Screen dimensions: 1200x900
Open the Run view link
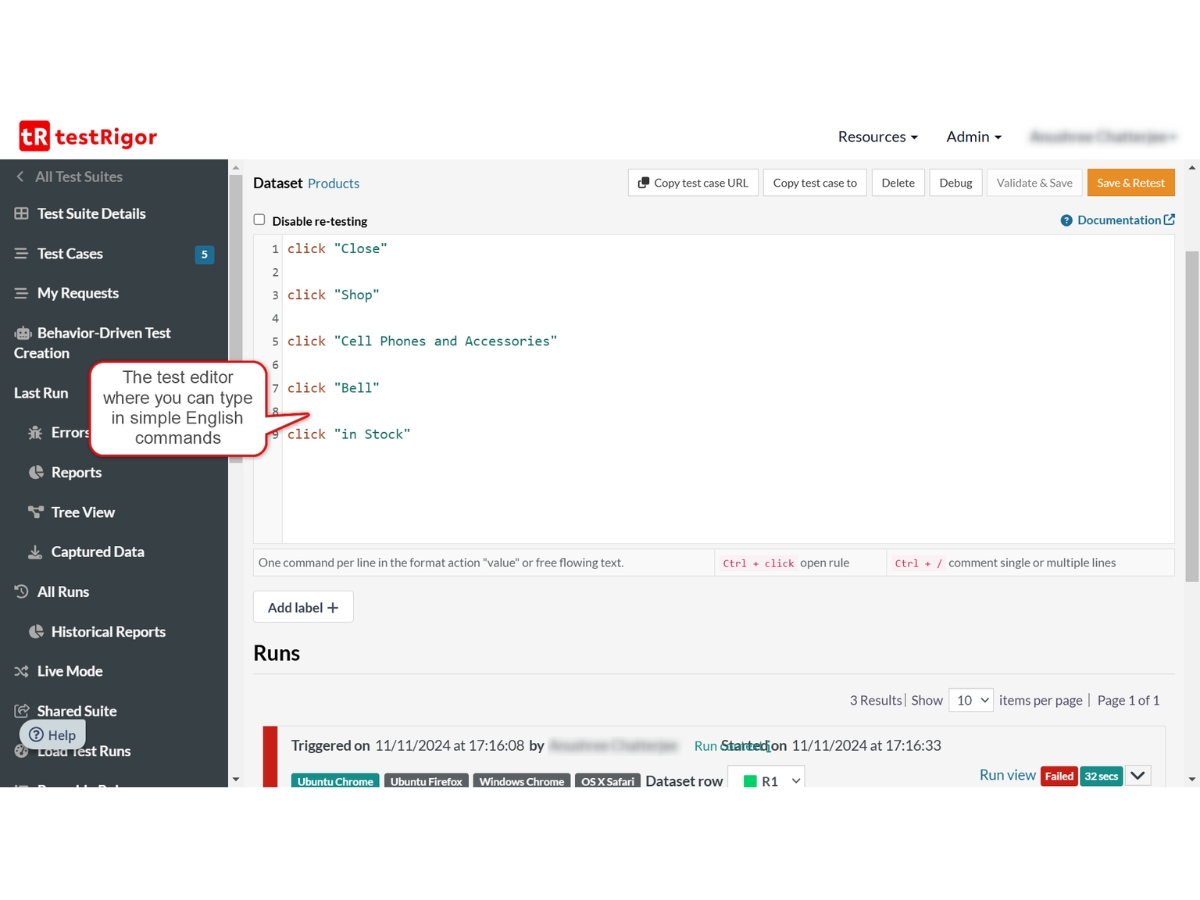pos(1007,775)
